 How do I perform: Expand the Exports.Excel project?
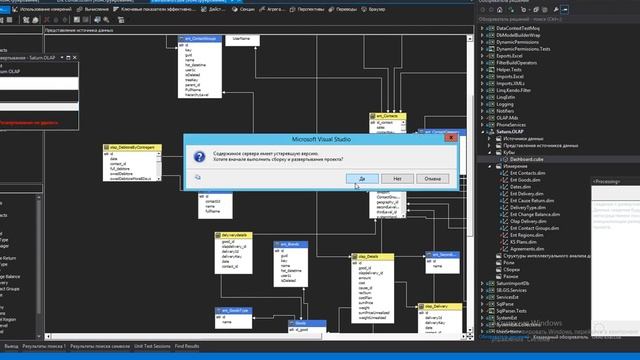pos(482,56)
